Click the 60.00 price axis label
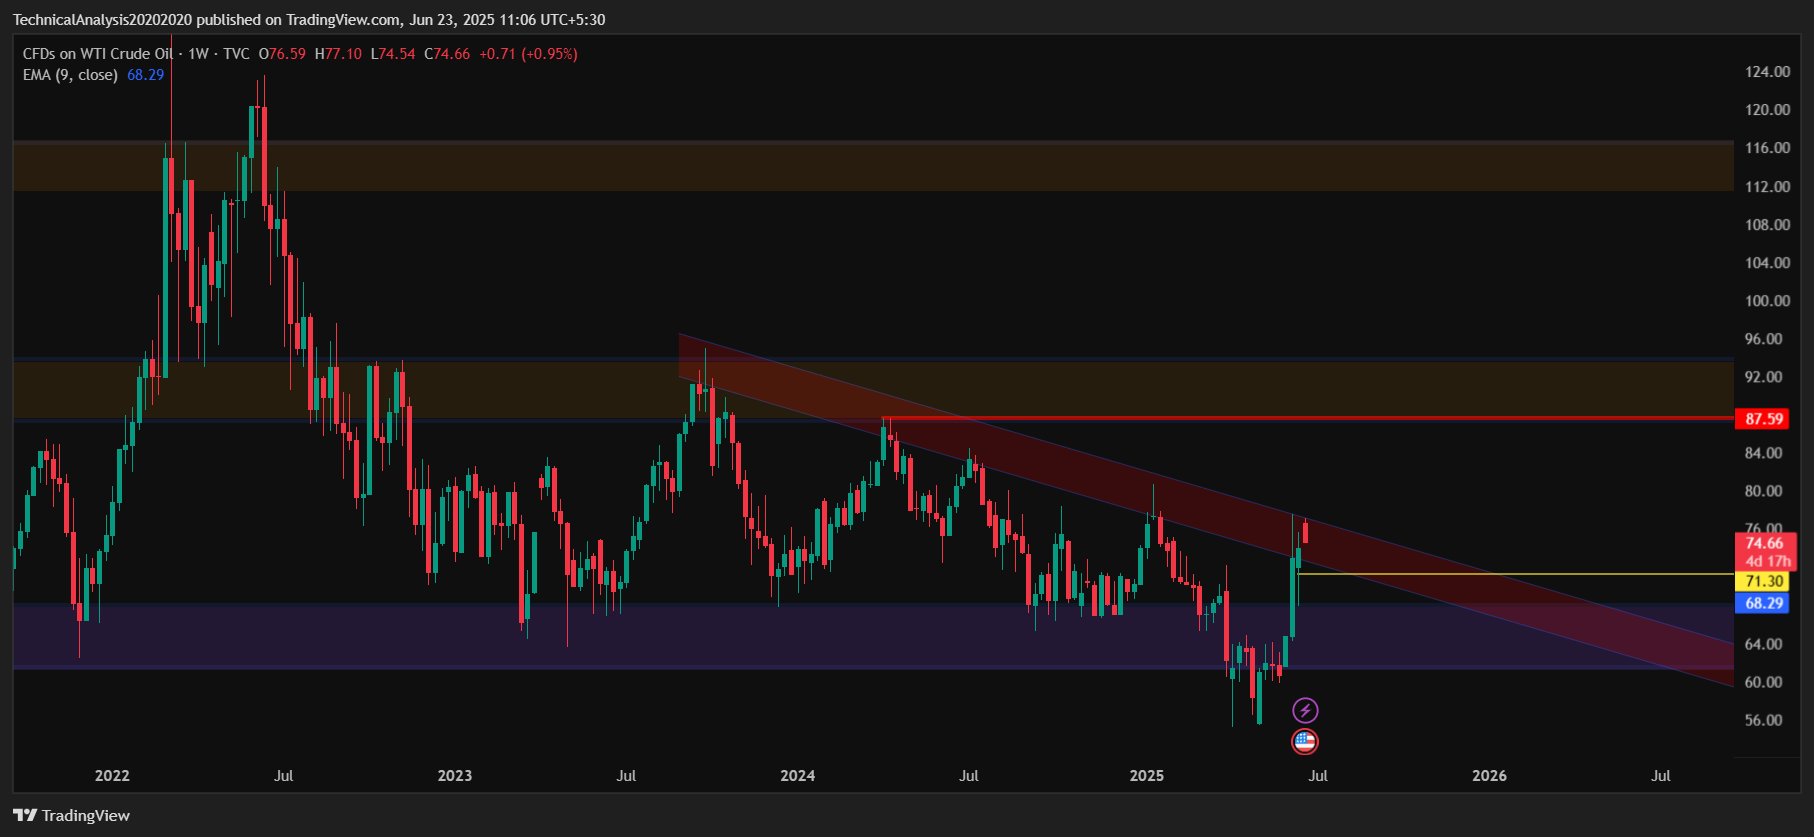Screen dimensions: 1814x837 (x=1763, y=682)
